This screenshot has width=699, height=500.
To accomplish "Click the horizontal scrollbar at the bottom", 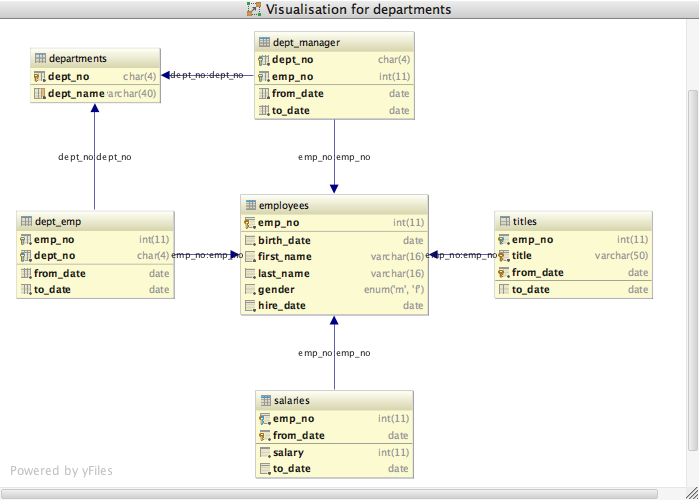I will [329, 494].
